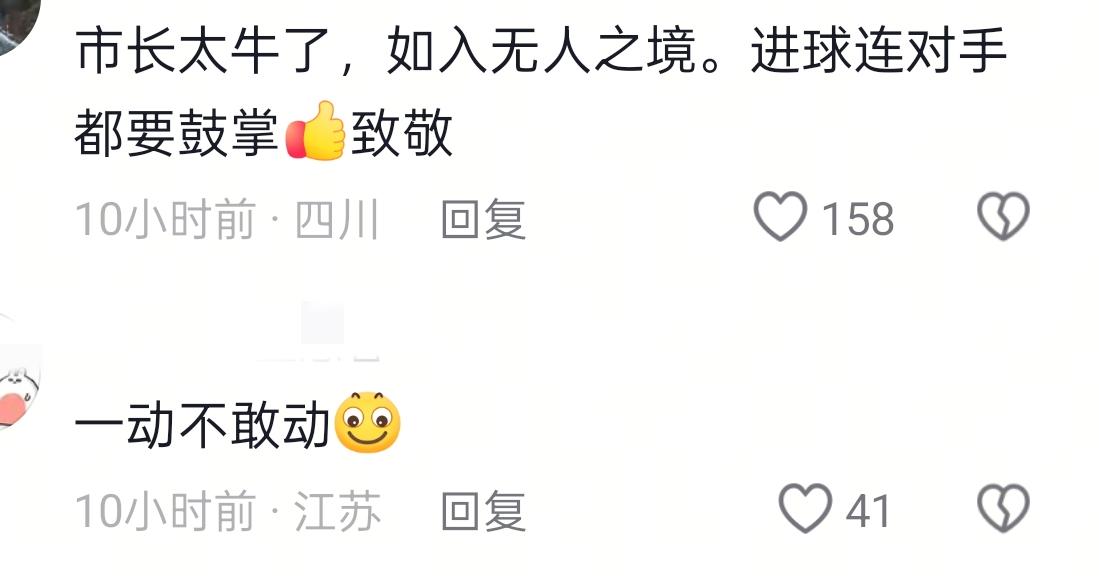Tap the thumbs-up emoji in first comment

315,131
